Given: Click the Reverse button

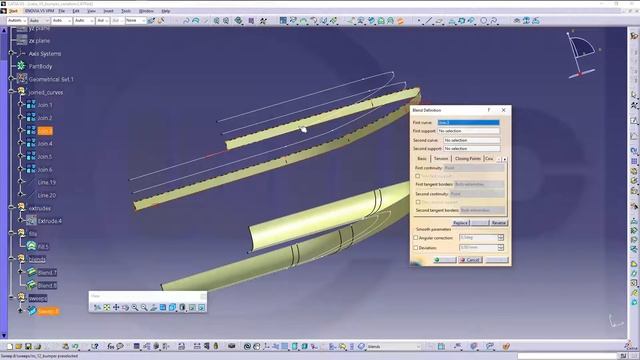Looking at the screenshot, I should coord(498,223).
